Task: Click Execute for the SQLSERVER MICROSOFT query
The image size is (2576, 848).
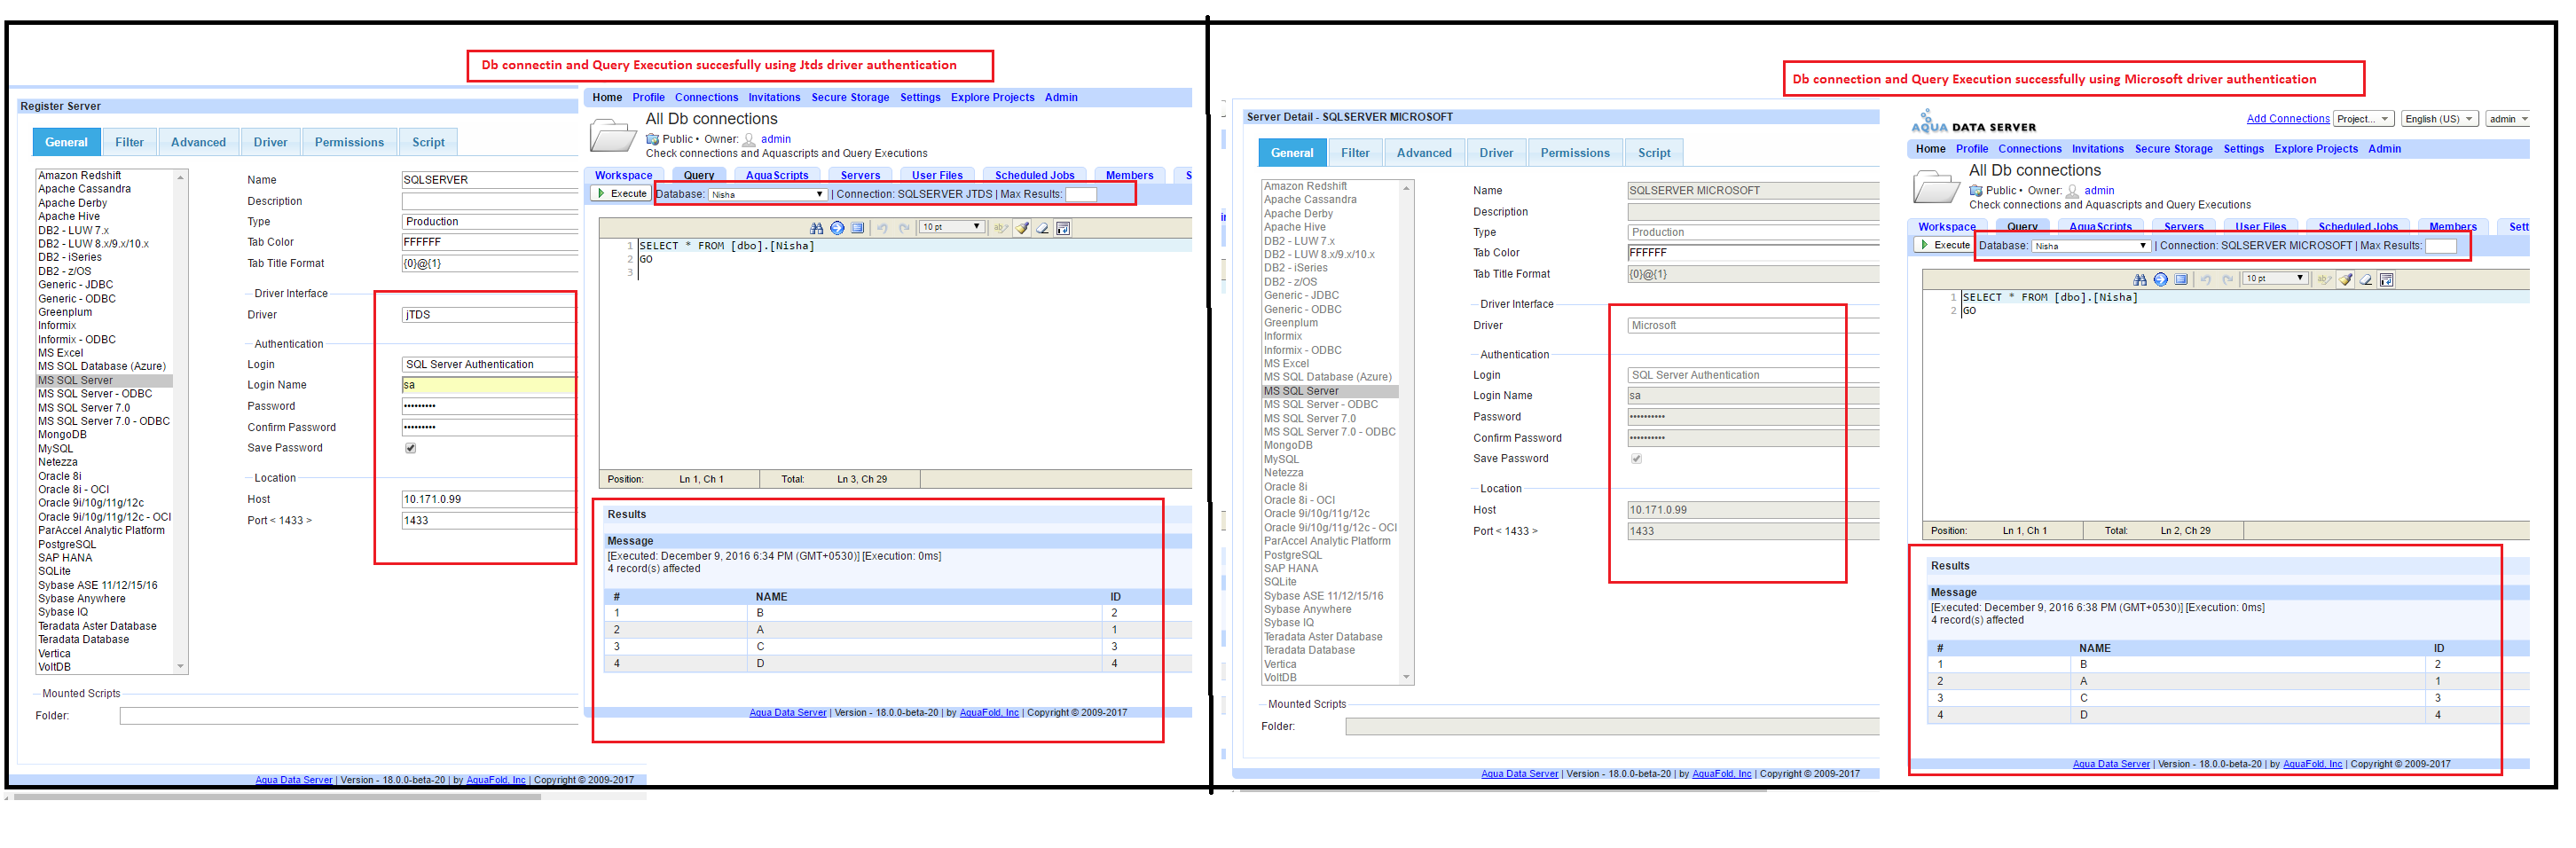Action: 1945,245
